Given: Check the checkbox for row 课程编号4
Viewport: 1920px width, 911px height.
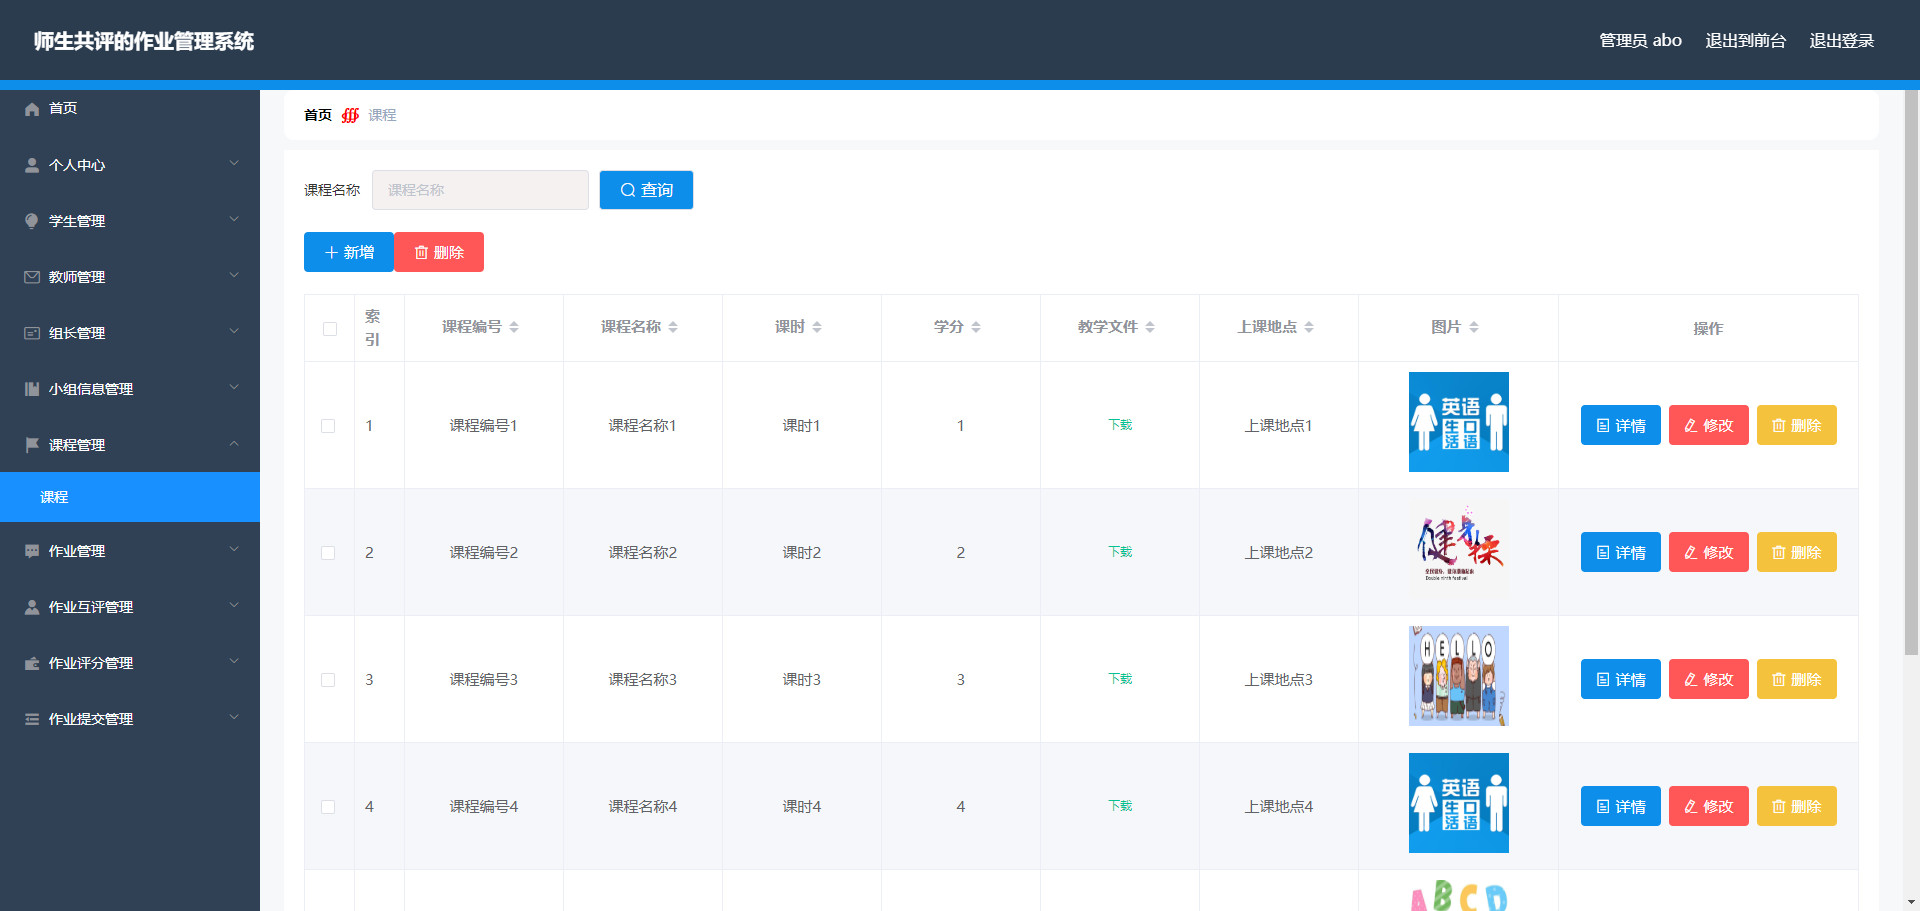Looking at the screenshot, I should click(x=328, y=807).
